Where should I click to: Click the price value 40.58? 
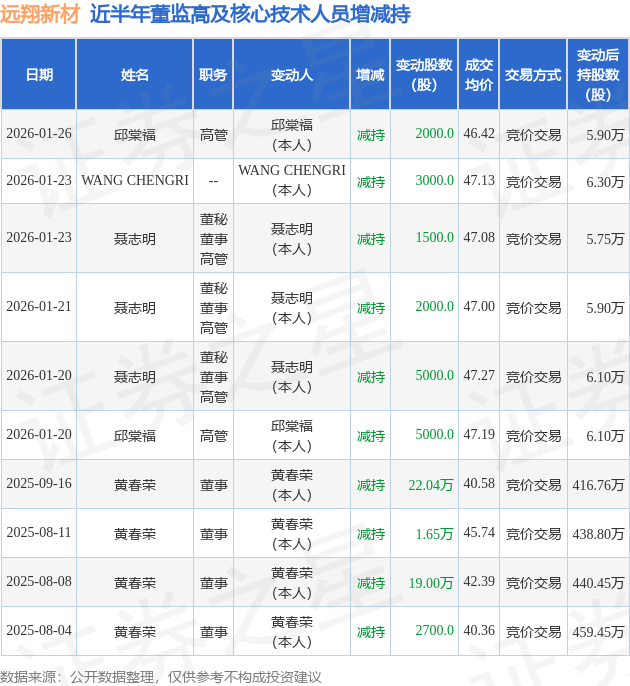point(479,483)
